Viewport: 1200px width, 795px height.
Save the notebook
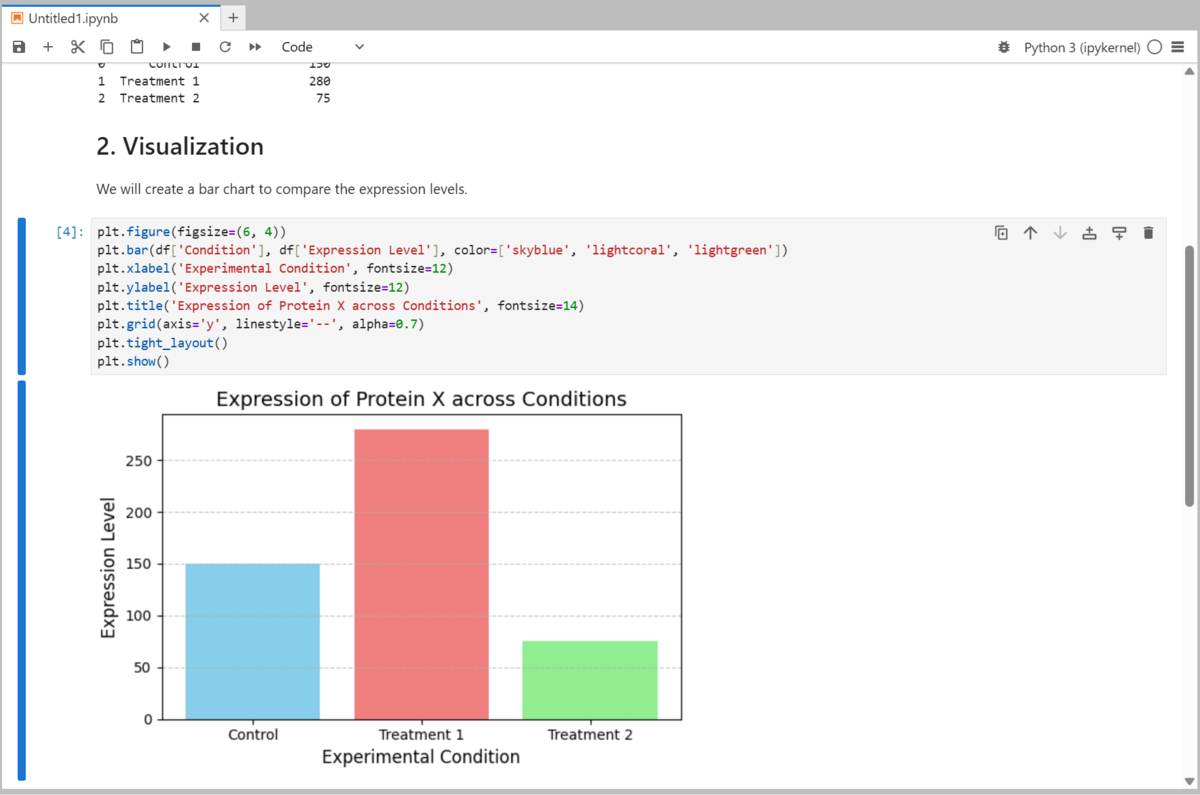18,46
